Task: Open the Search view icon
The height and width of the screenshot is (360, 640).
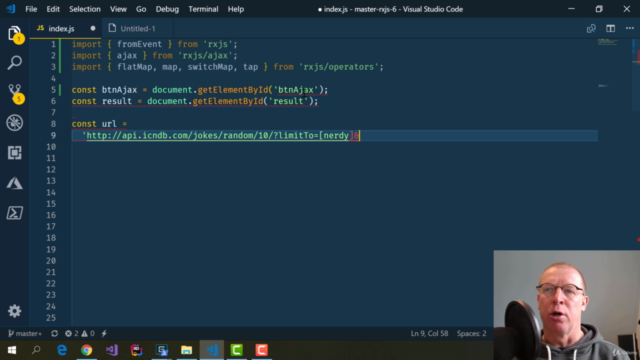Action: 15,62
